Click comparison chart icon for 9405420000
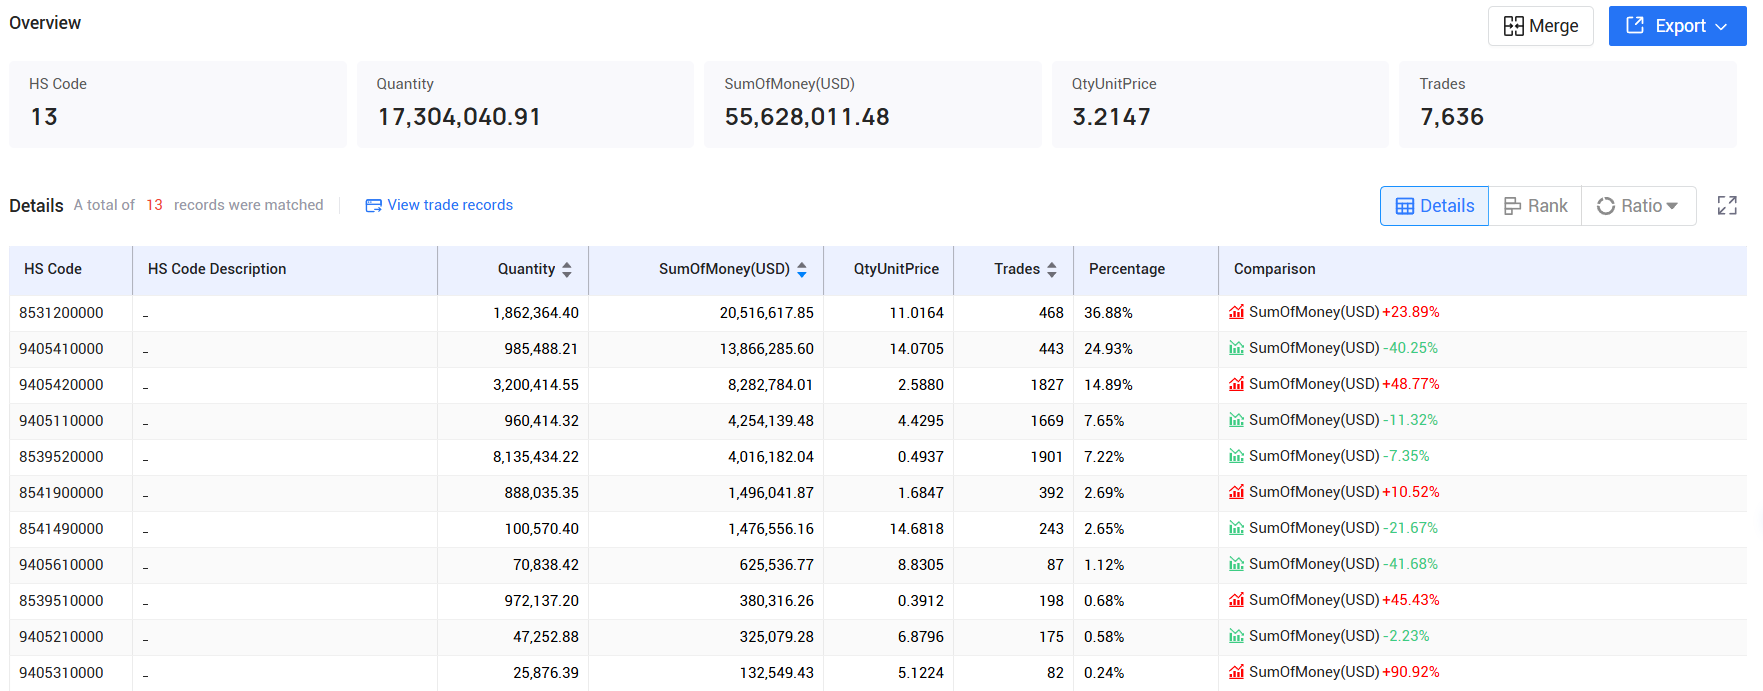Viewport: 1763px width, 691px height. (x=1237, y=384)
